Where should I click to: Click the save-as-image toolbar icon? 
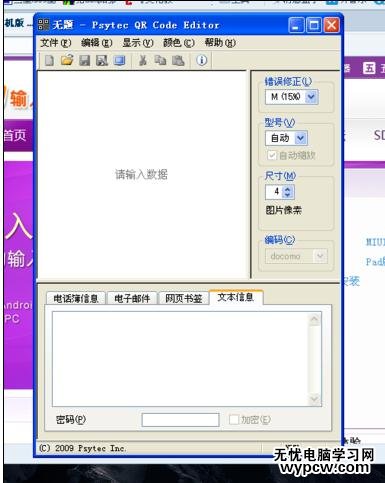[x=102, y=61]
